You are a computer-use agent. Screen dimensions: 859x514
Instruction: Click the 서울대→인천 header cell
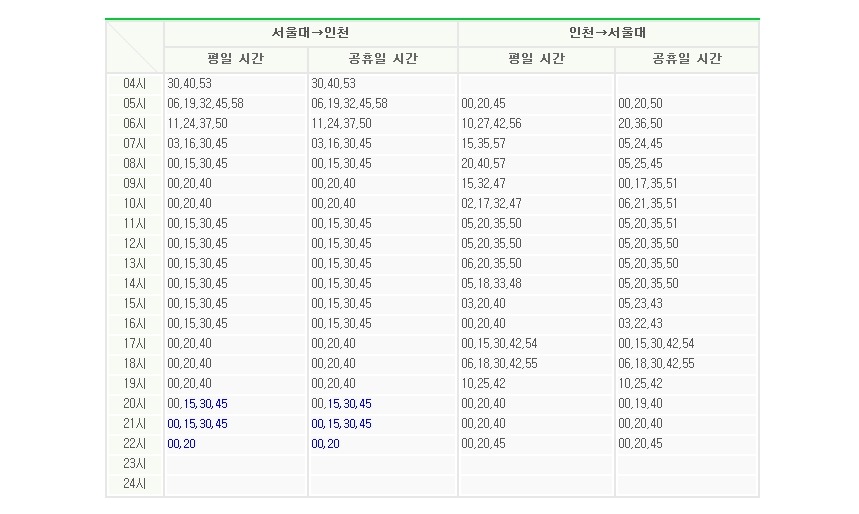(310, 33)
